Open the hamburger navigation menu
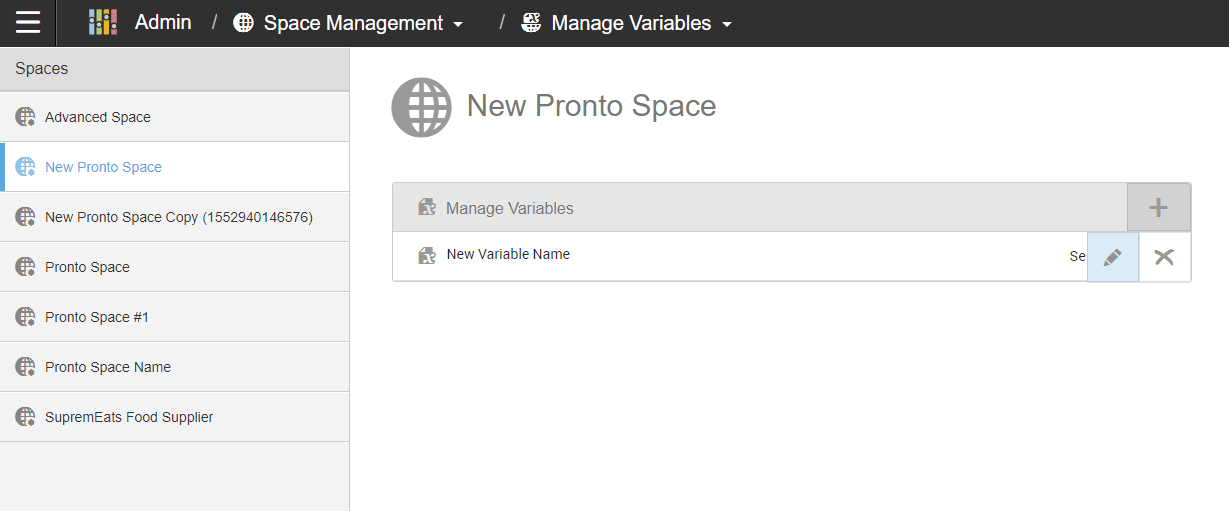The image size is (1229, 511). point(28,23)
